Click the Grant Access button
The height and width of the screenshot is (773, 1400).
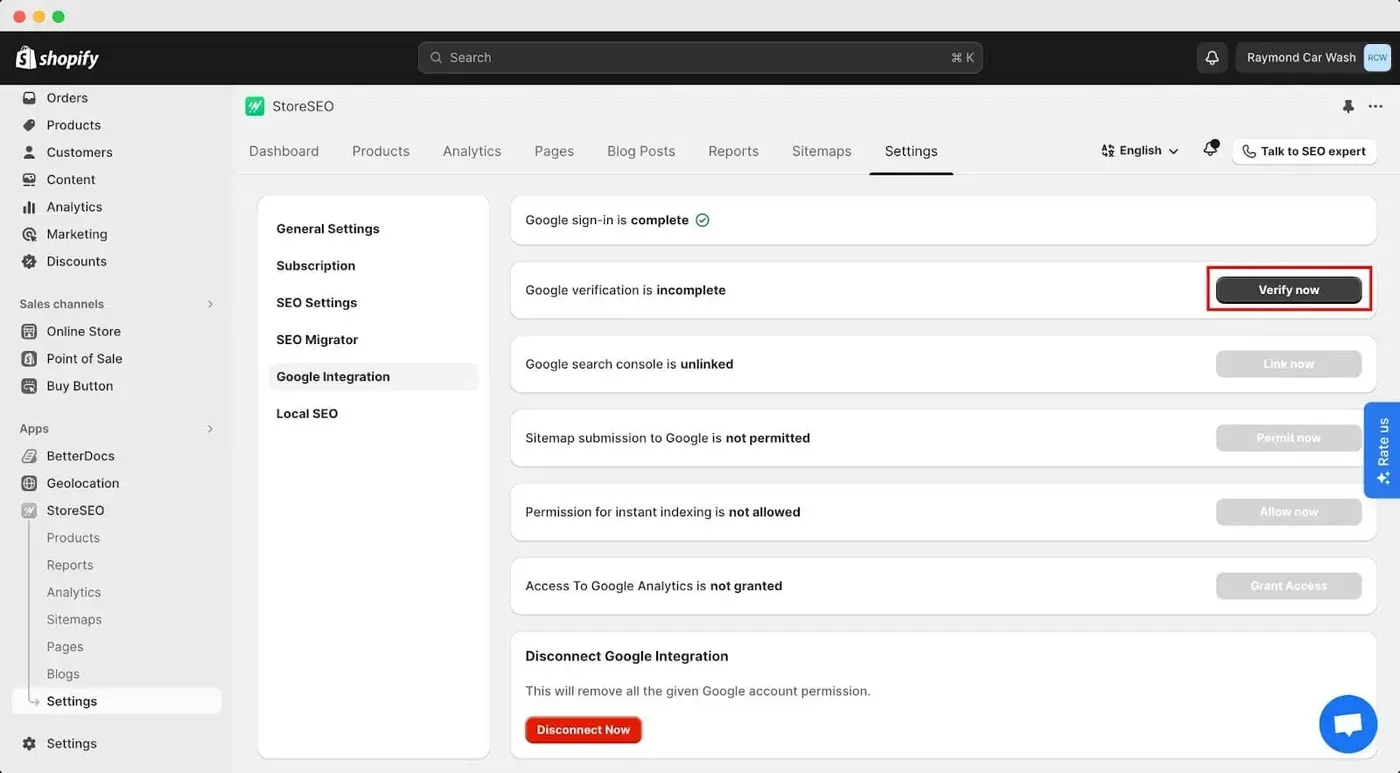pyautogui.click(x=1289, y=586)
